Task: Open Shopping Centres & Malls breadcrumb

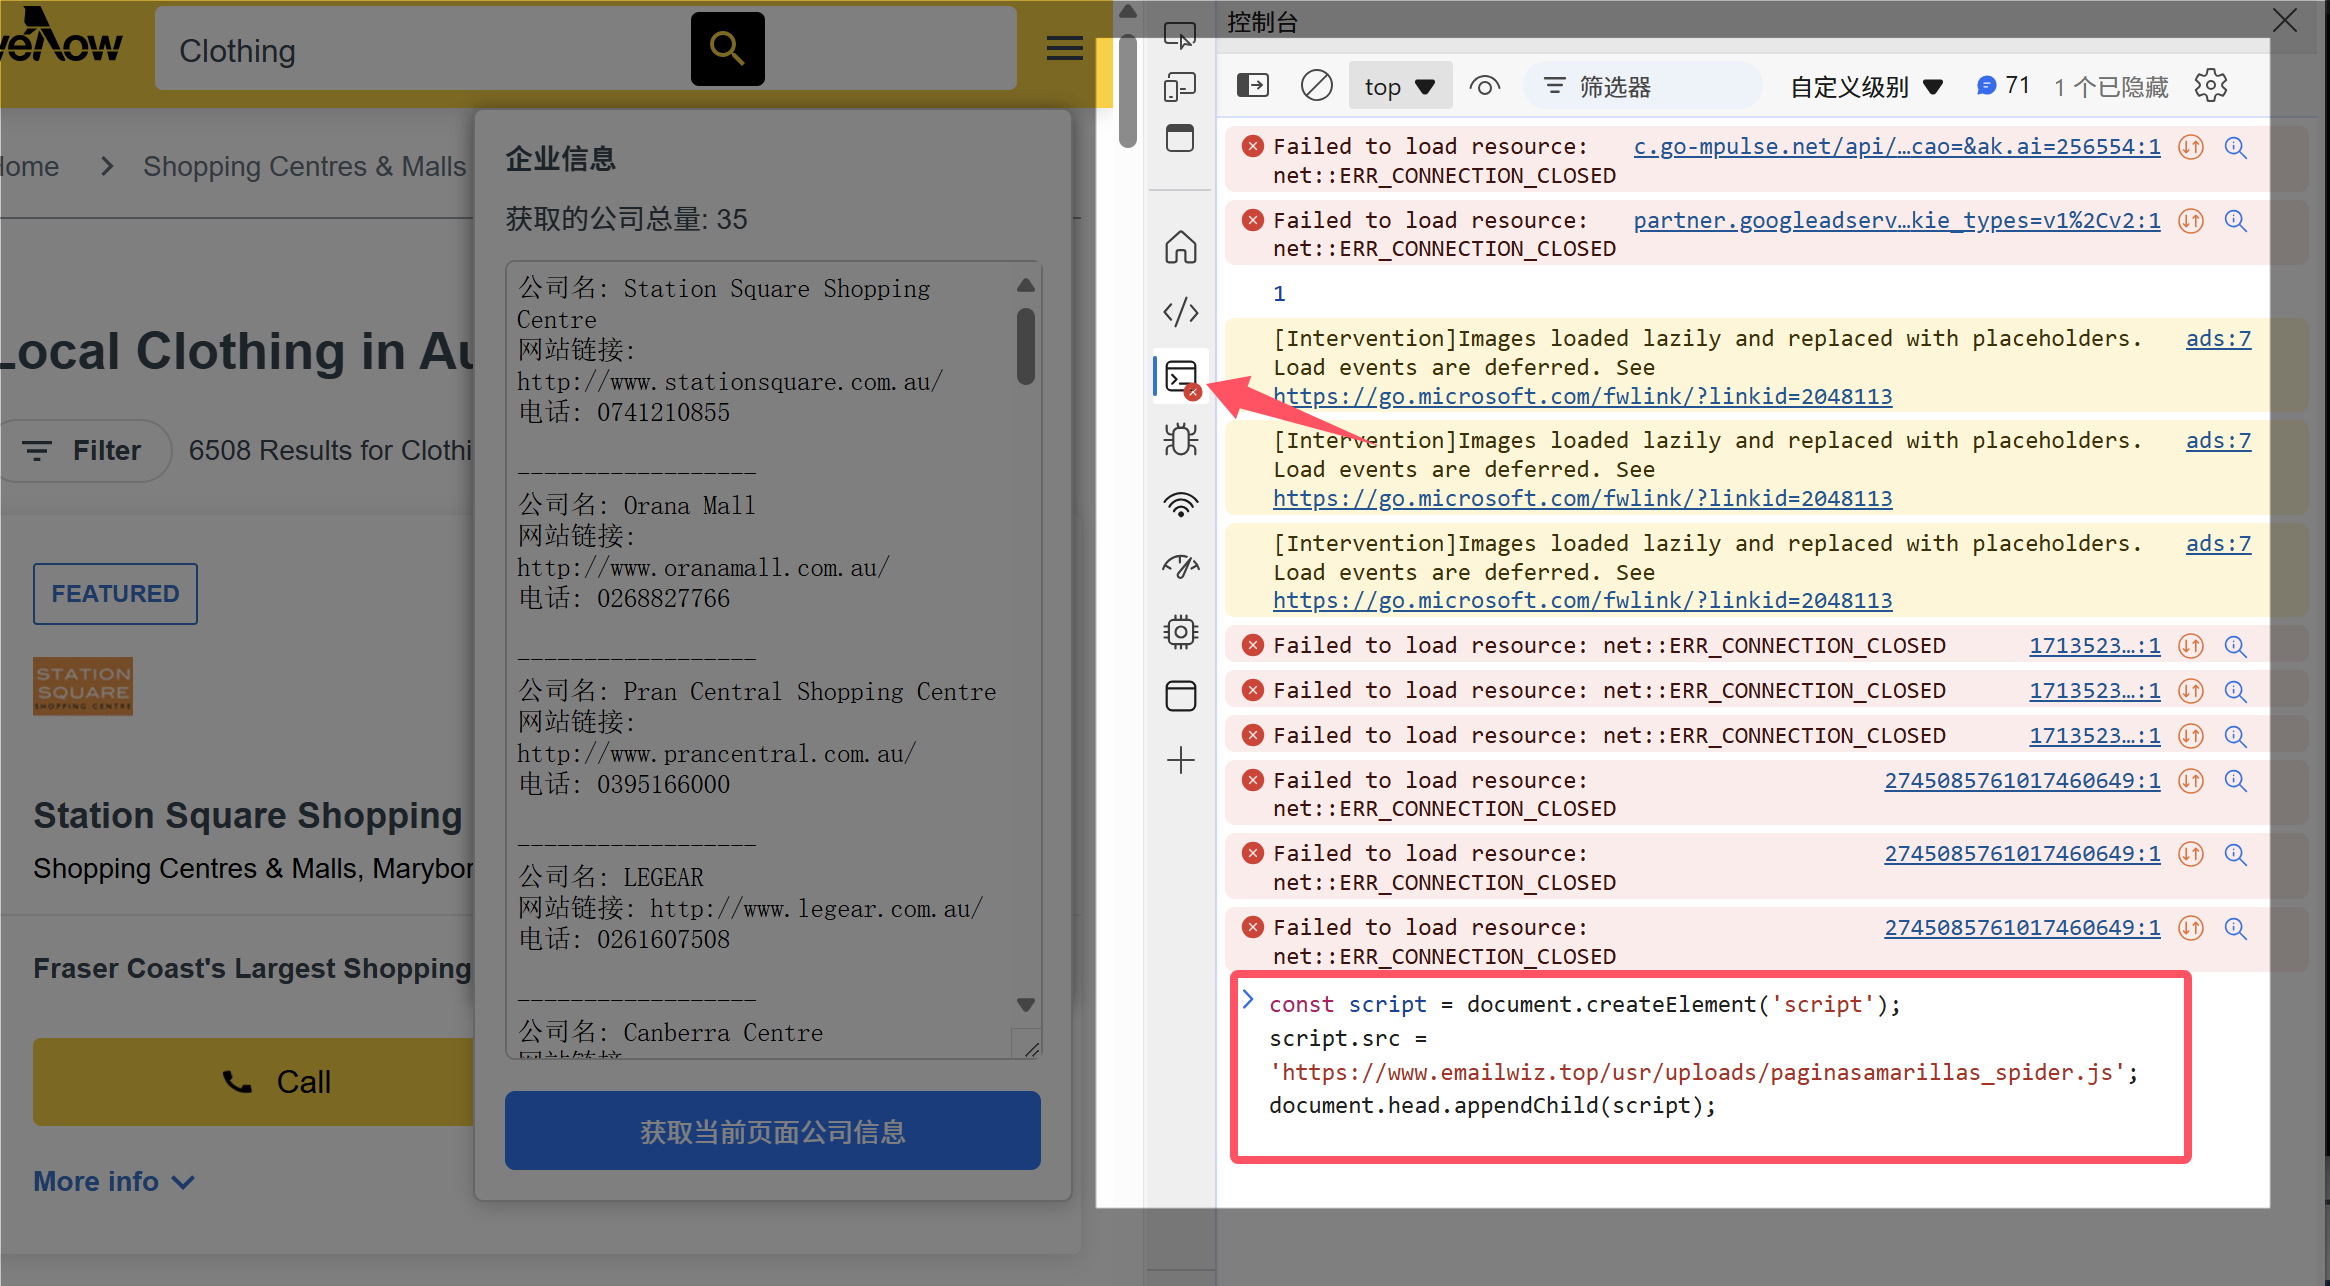Action: click(x=304, y=166)
